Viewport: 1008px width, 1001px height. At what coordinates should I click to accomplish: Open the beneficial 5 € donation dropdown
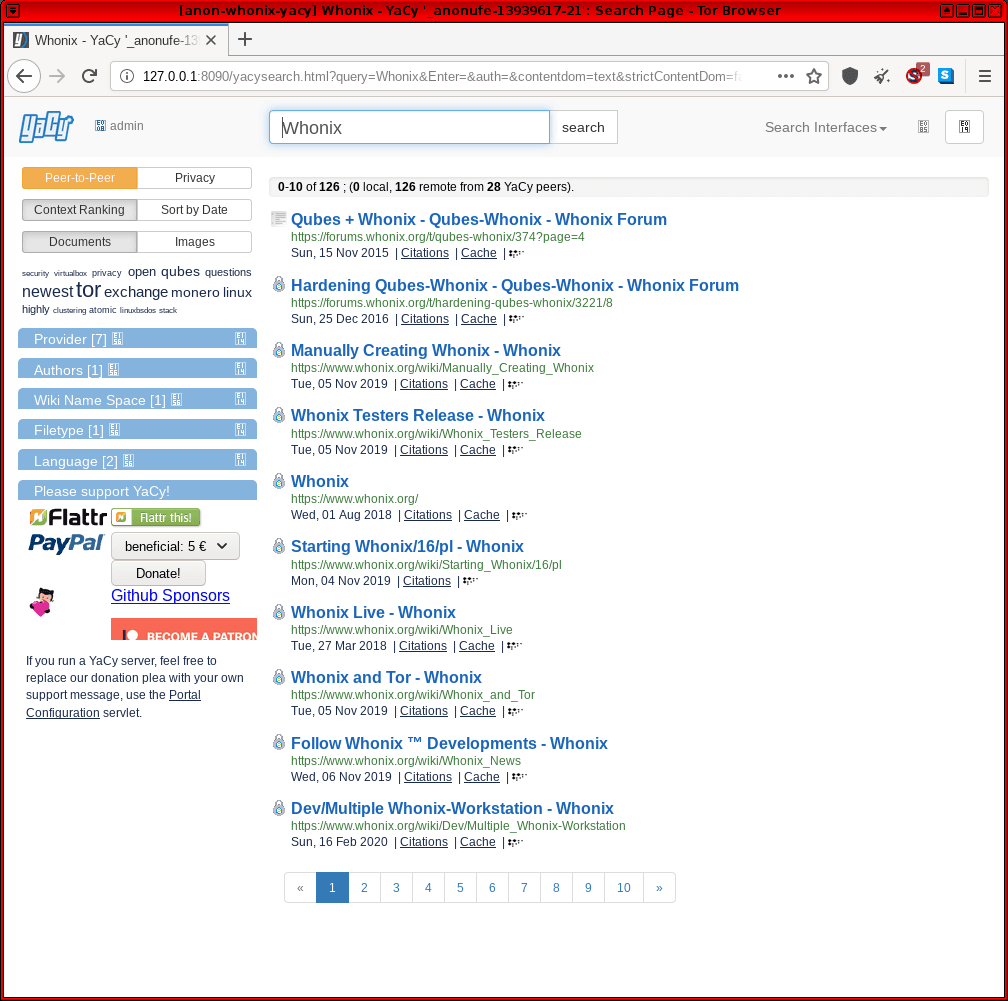175,547
